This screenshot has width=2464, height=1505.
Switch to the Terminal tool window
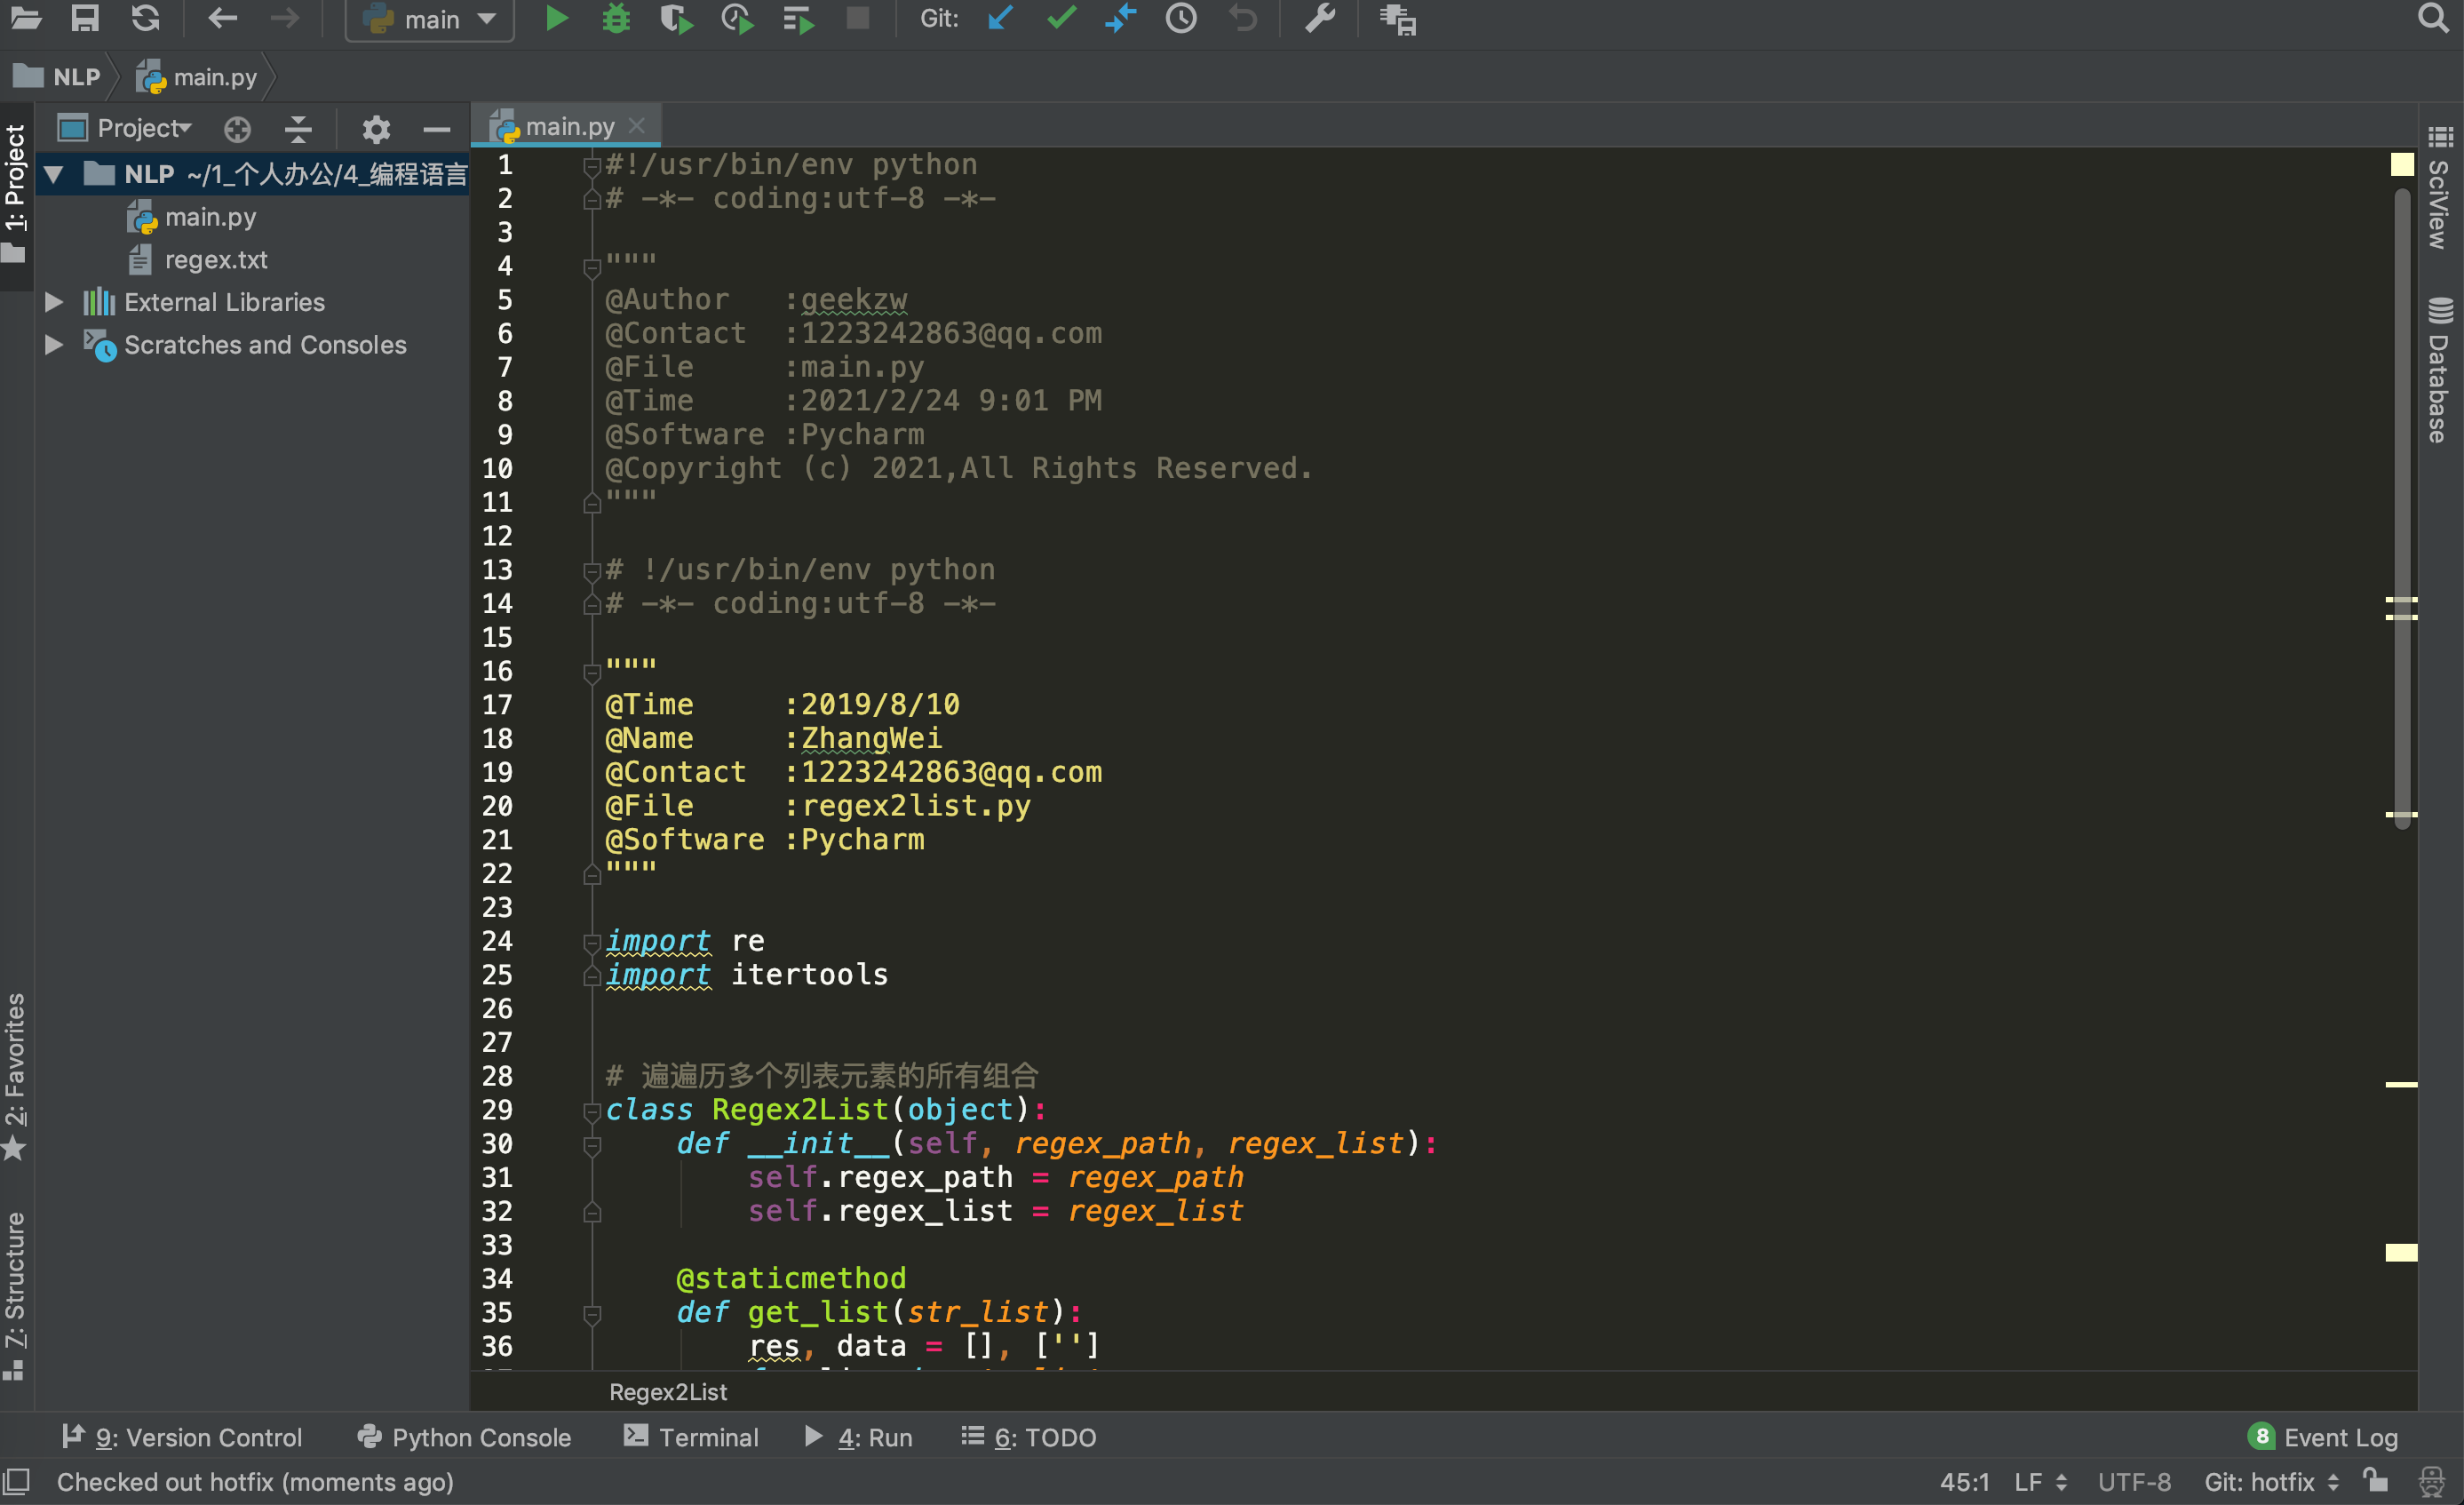[691, 1437]
